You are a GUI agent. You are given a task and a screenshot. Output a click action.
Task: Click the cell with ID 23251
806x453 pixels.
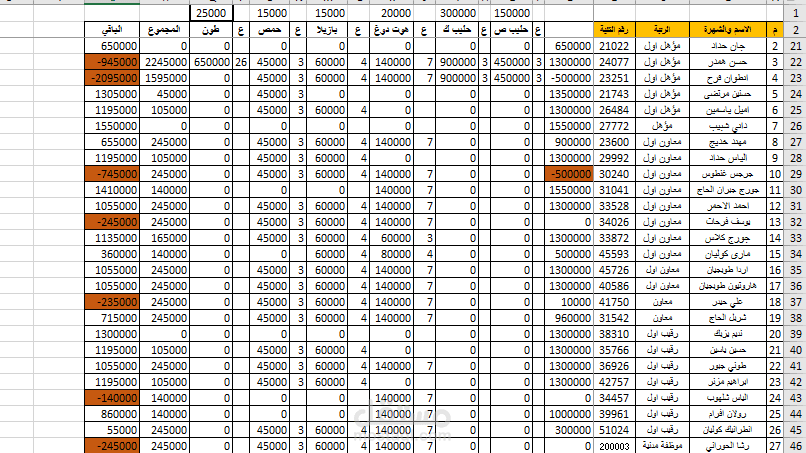(614, 78)
